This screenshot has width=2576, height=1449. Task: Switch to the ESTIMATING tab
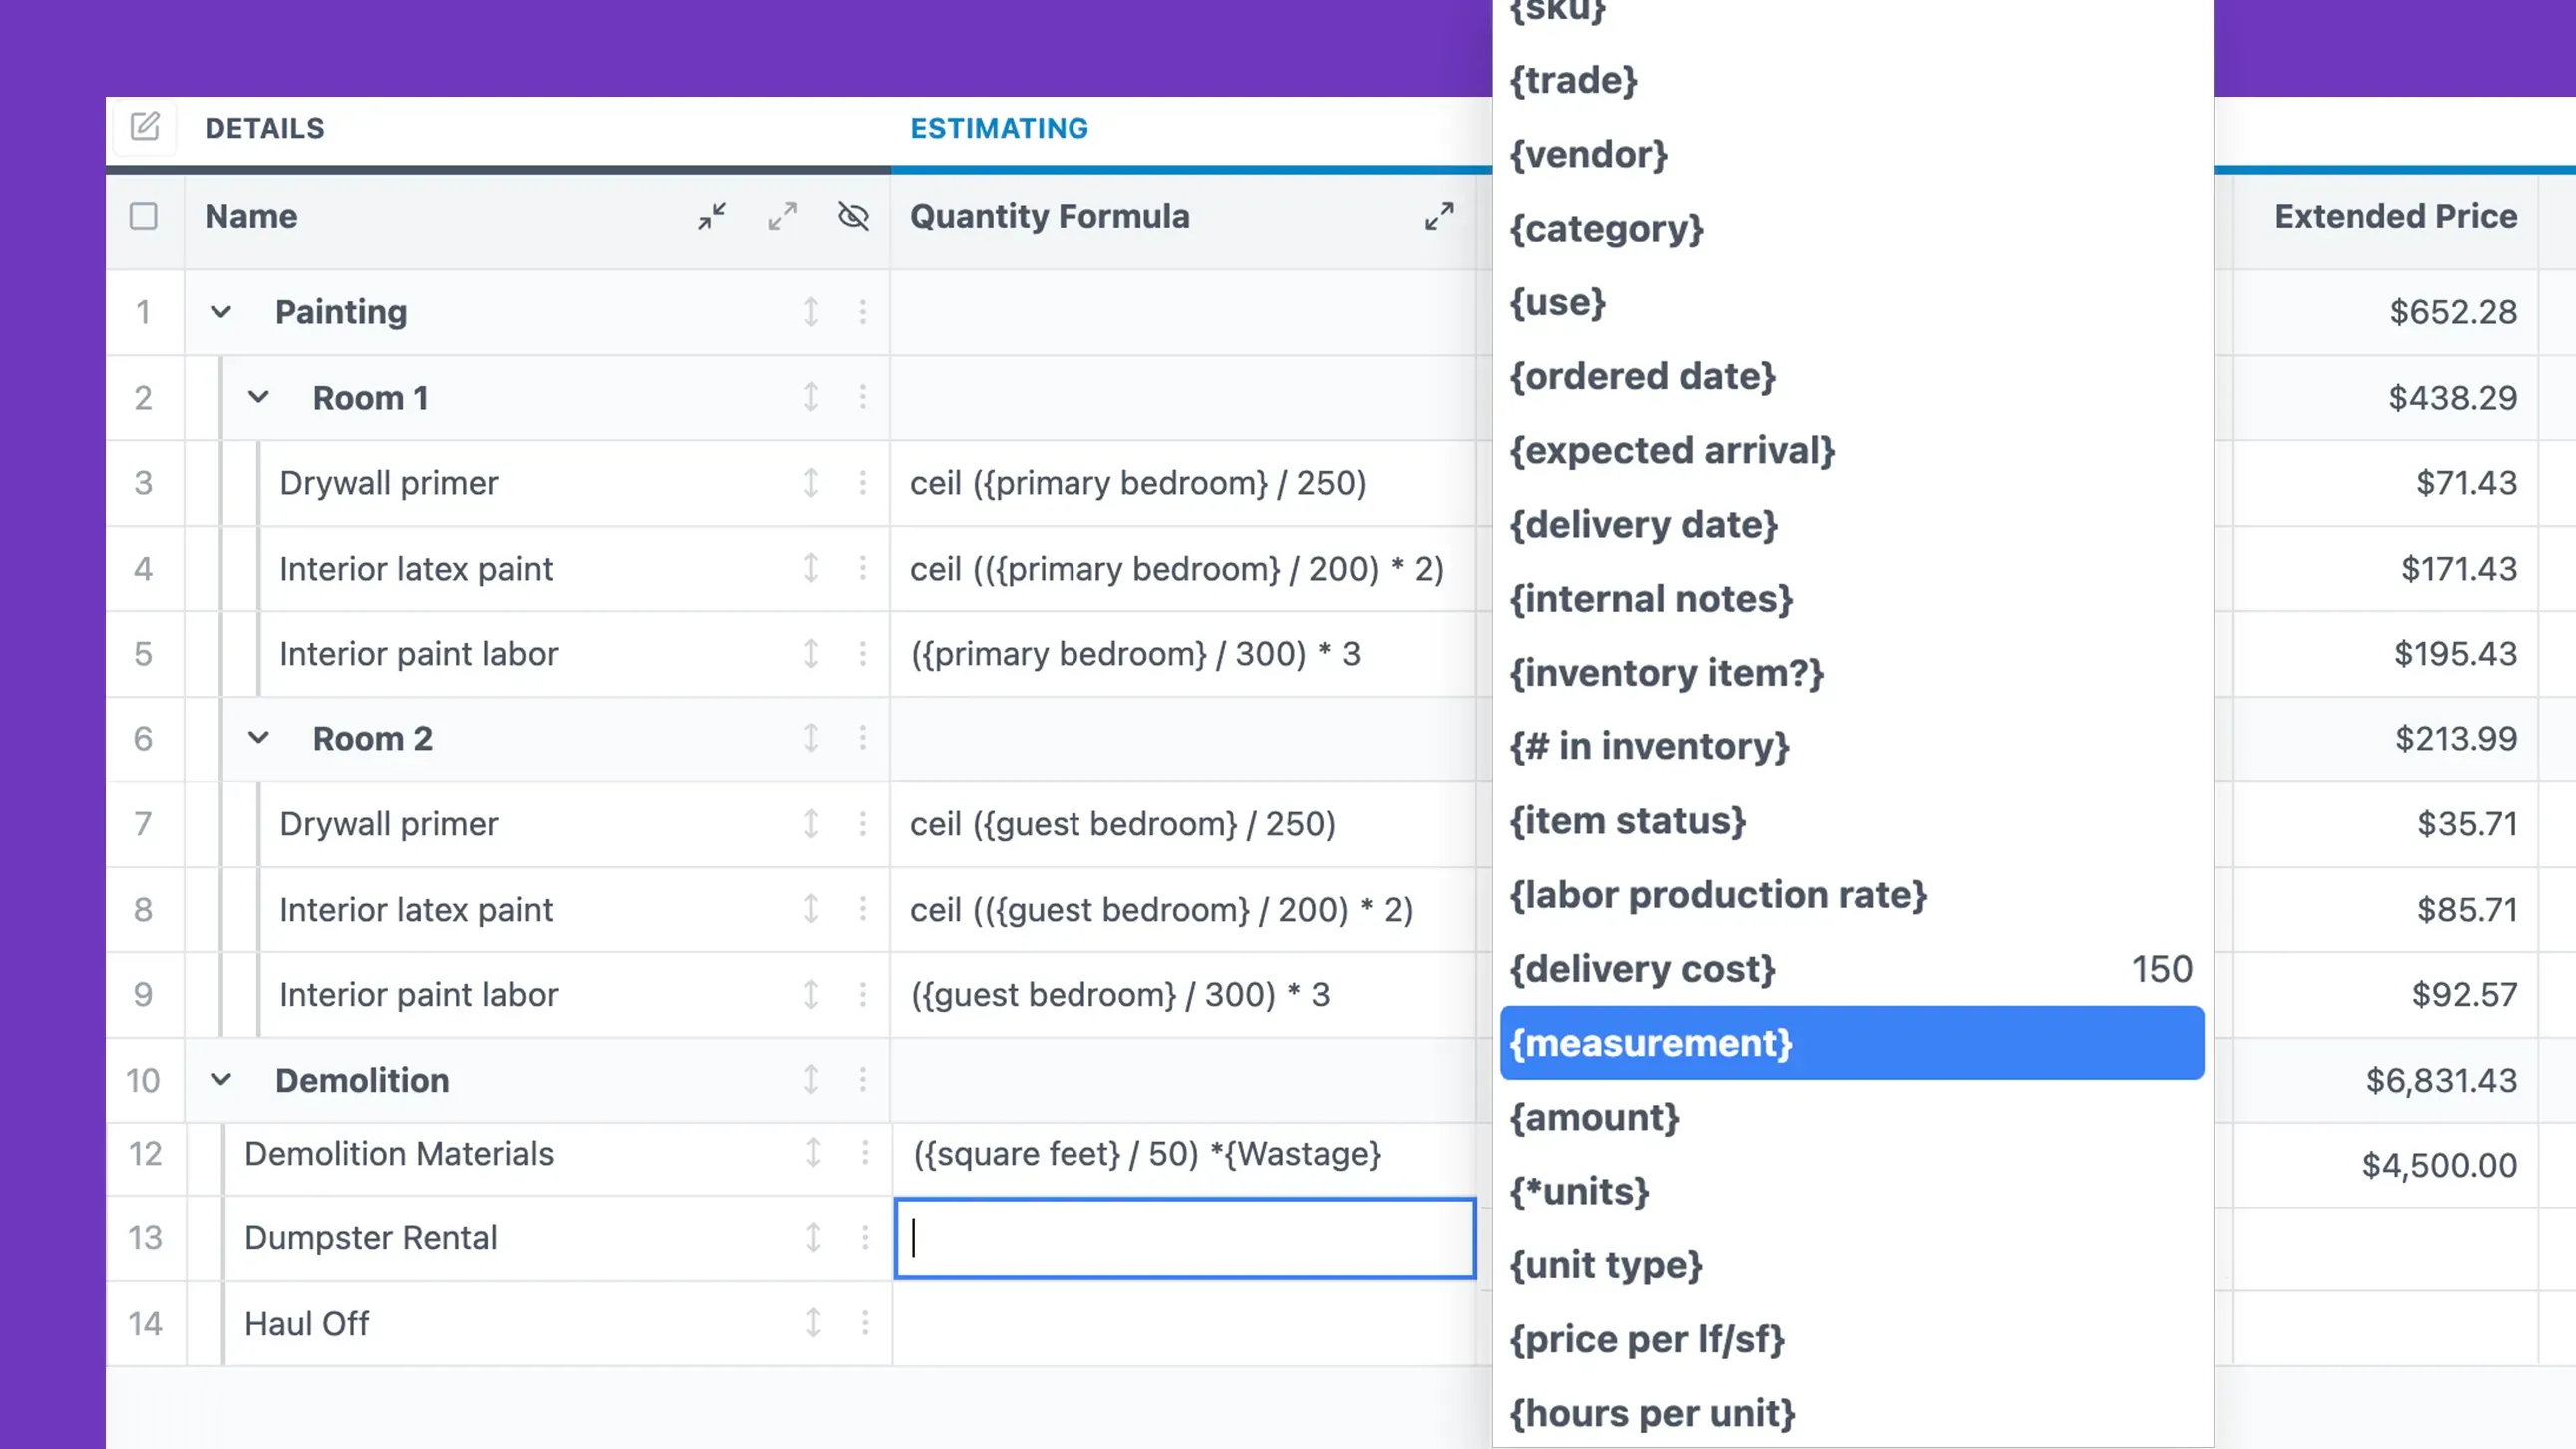pyautogui.click(x=998, y=128)
